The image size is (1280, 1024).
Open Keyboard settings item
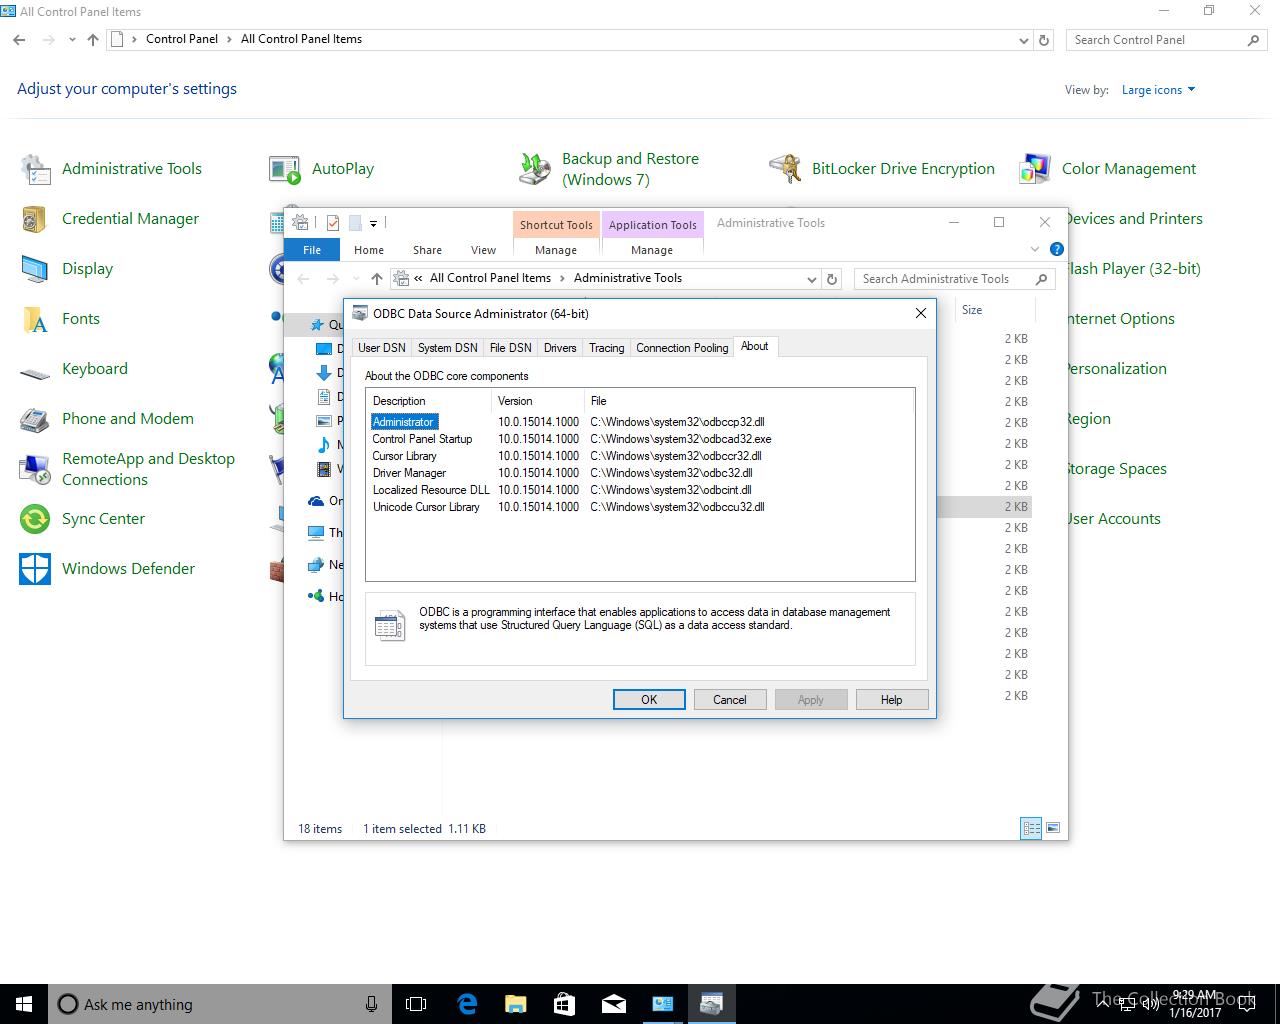coord(94,369)
